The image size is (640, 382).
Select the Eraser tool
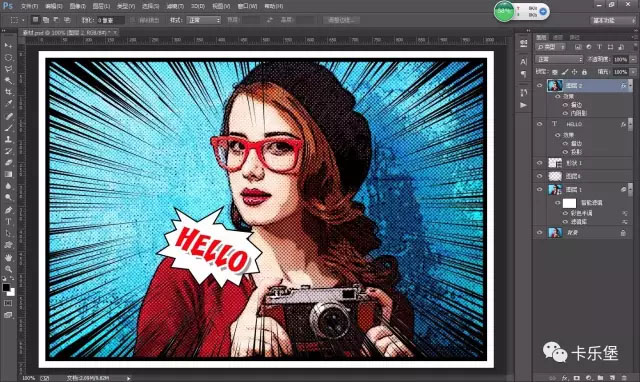[x=8, y=162]
